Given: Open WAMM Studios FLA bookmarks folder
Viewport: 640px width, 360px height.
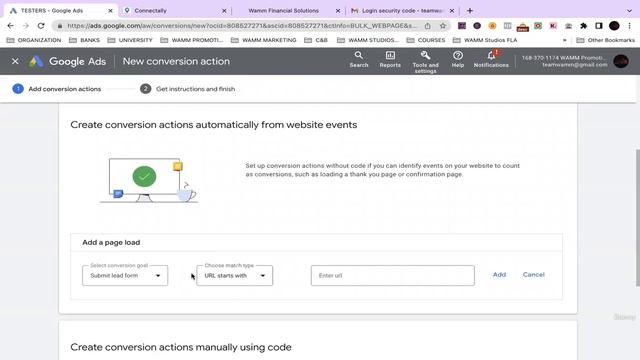Looking at the screenshot, I should [485, 40].
